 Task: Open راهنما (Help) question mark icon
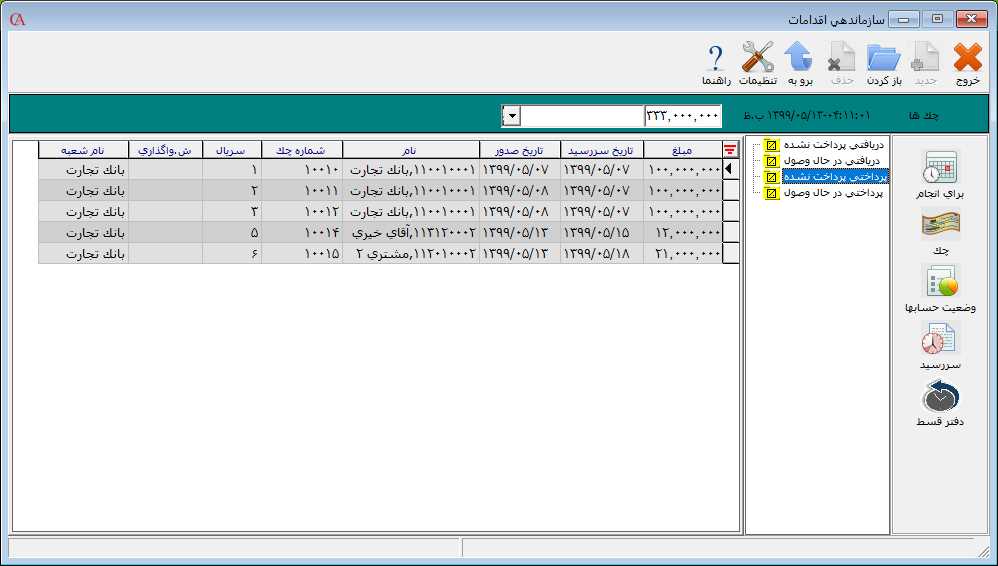715,63
